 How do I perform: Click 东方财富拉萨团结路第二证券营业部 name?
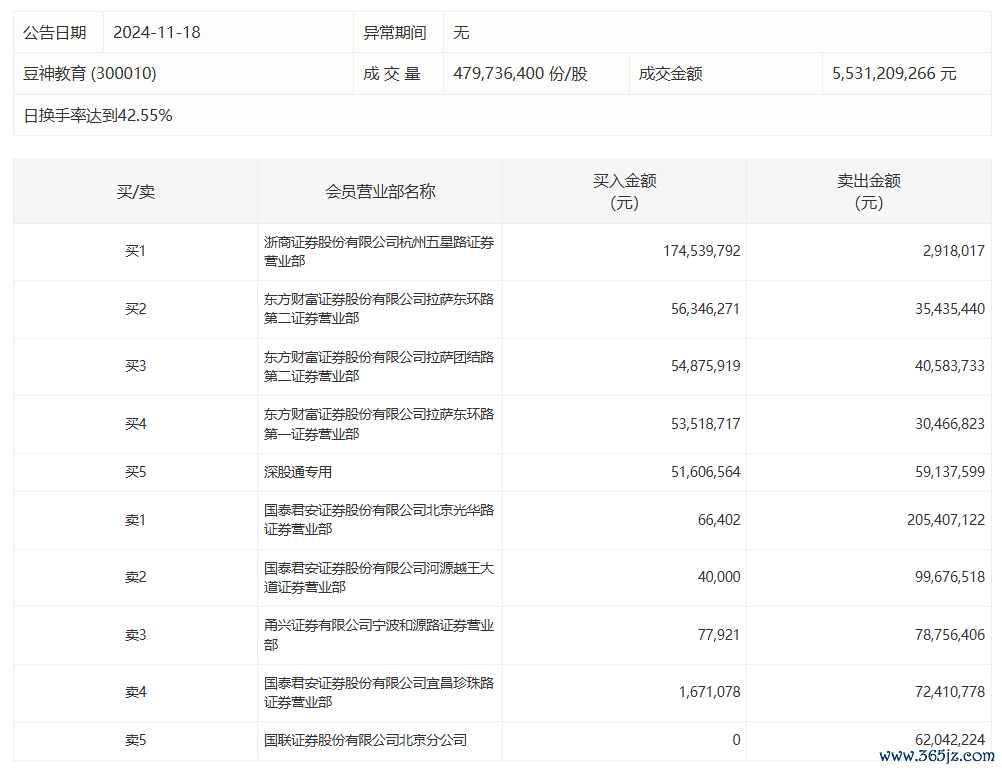coord(379,367)
